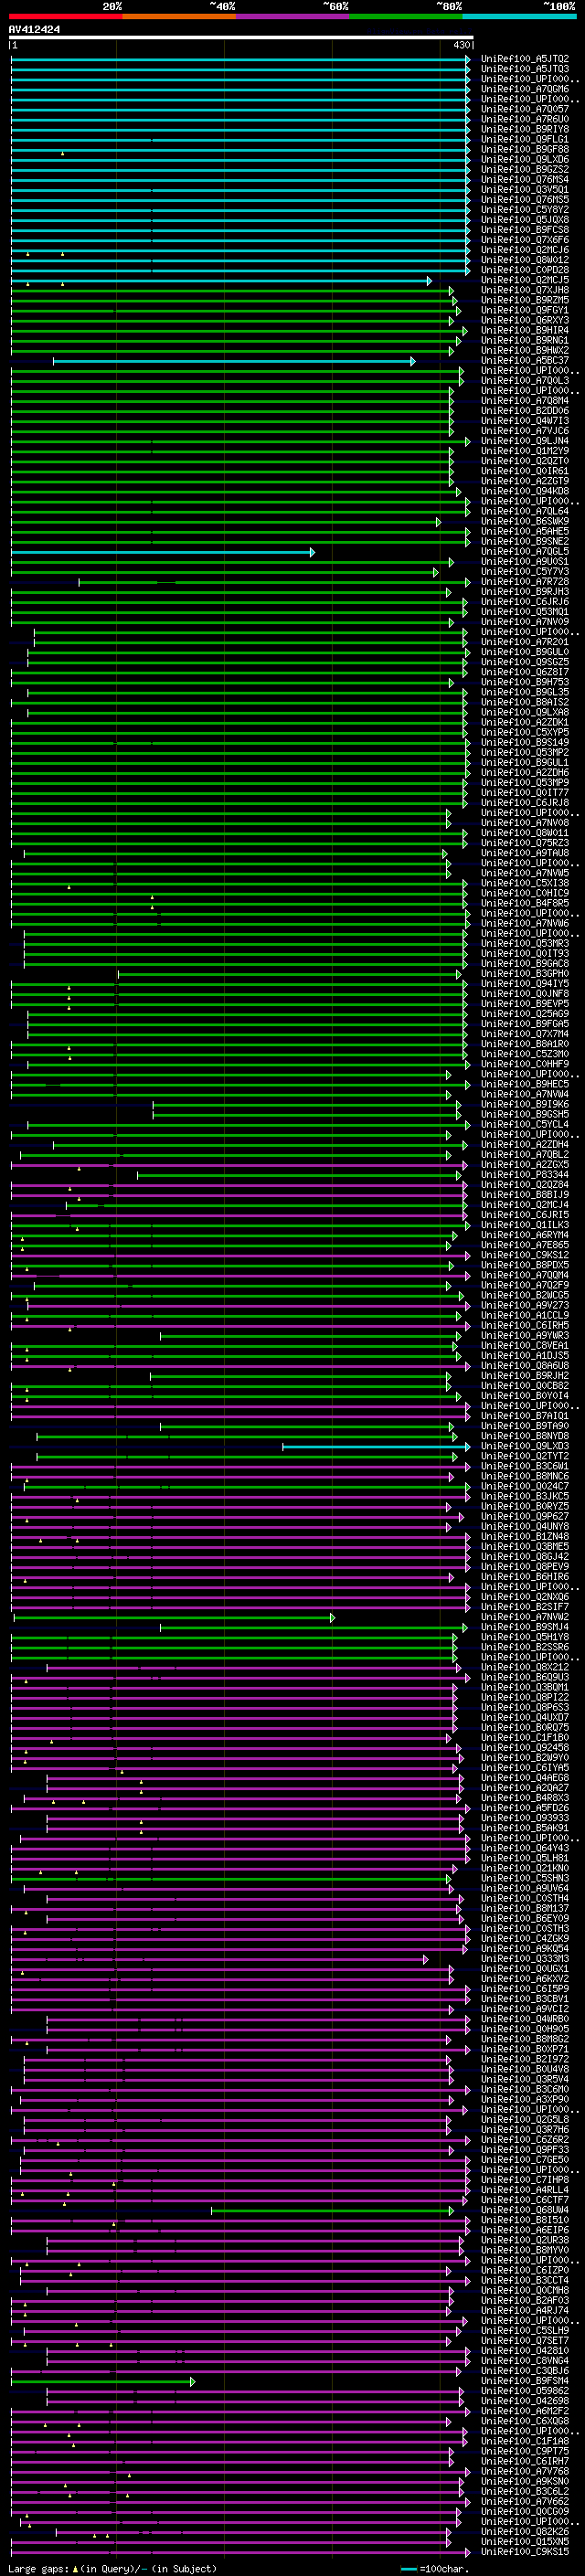Click the red 20% identity legend segment

click(x=65, y=16)
